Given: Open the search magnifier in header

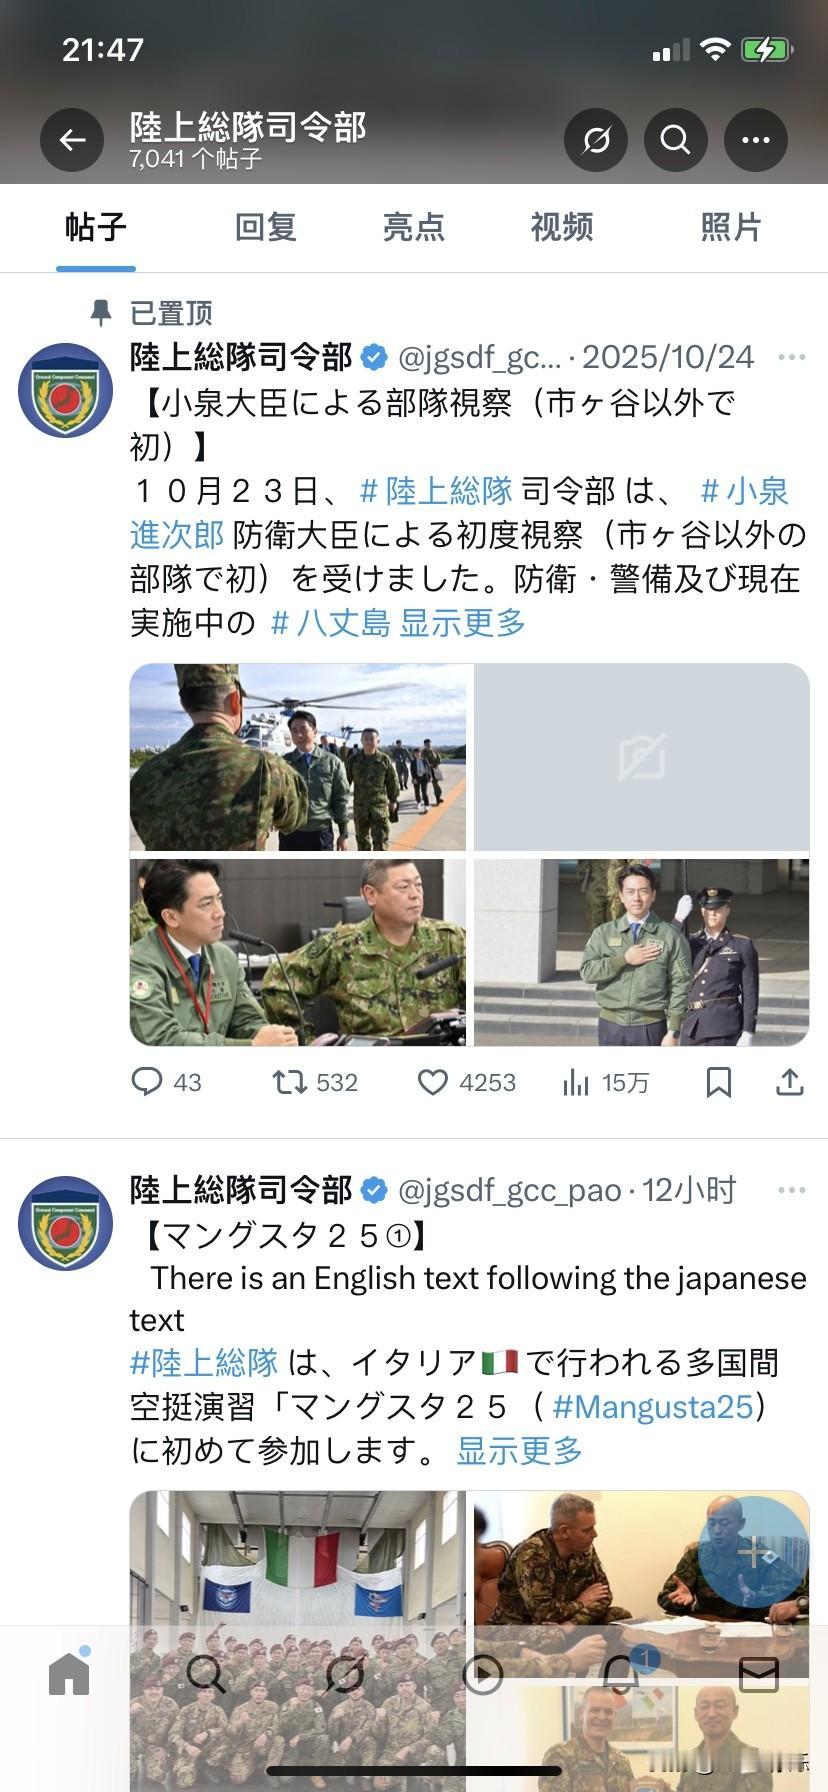Looking at the screenshot, I should (x=676, y=140).
